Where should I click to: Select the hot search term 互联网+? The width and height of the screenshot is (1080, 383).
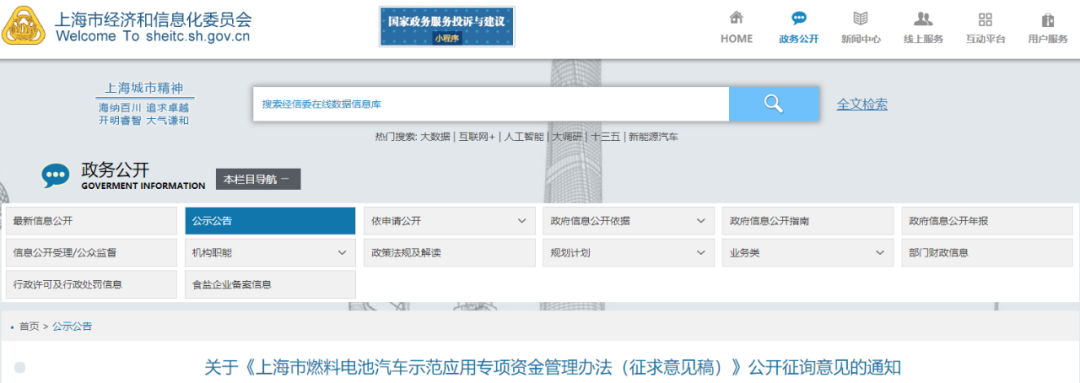(x=477, y=136)
